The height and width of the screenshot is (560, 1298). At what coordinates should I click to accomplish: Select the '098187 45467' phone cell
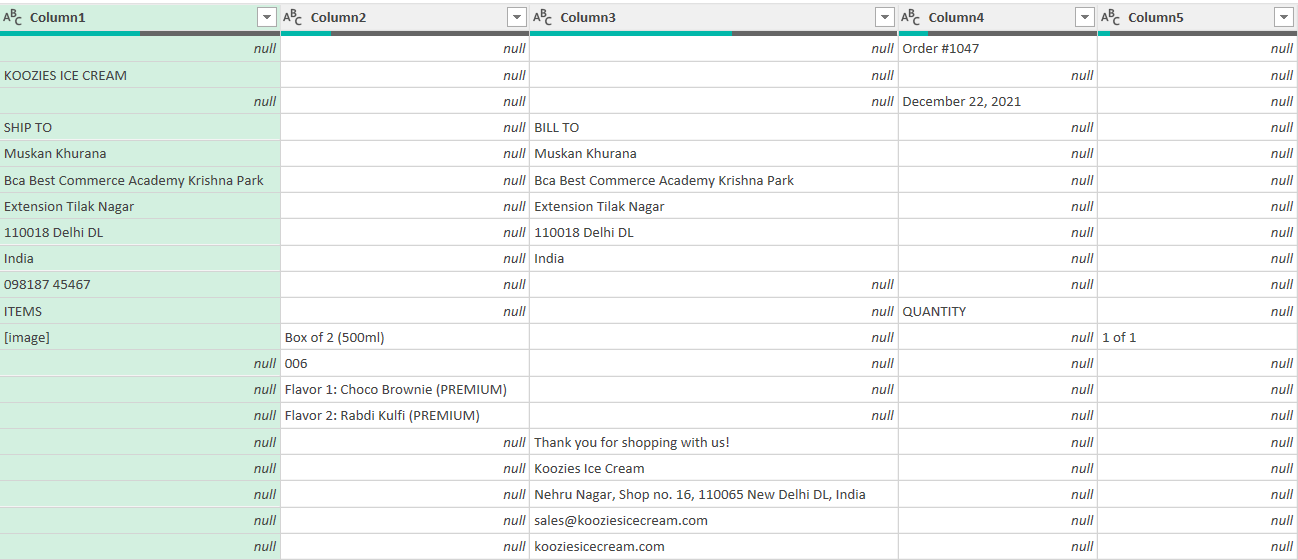click(x=140, y=284)
